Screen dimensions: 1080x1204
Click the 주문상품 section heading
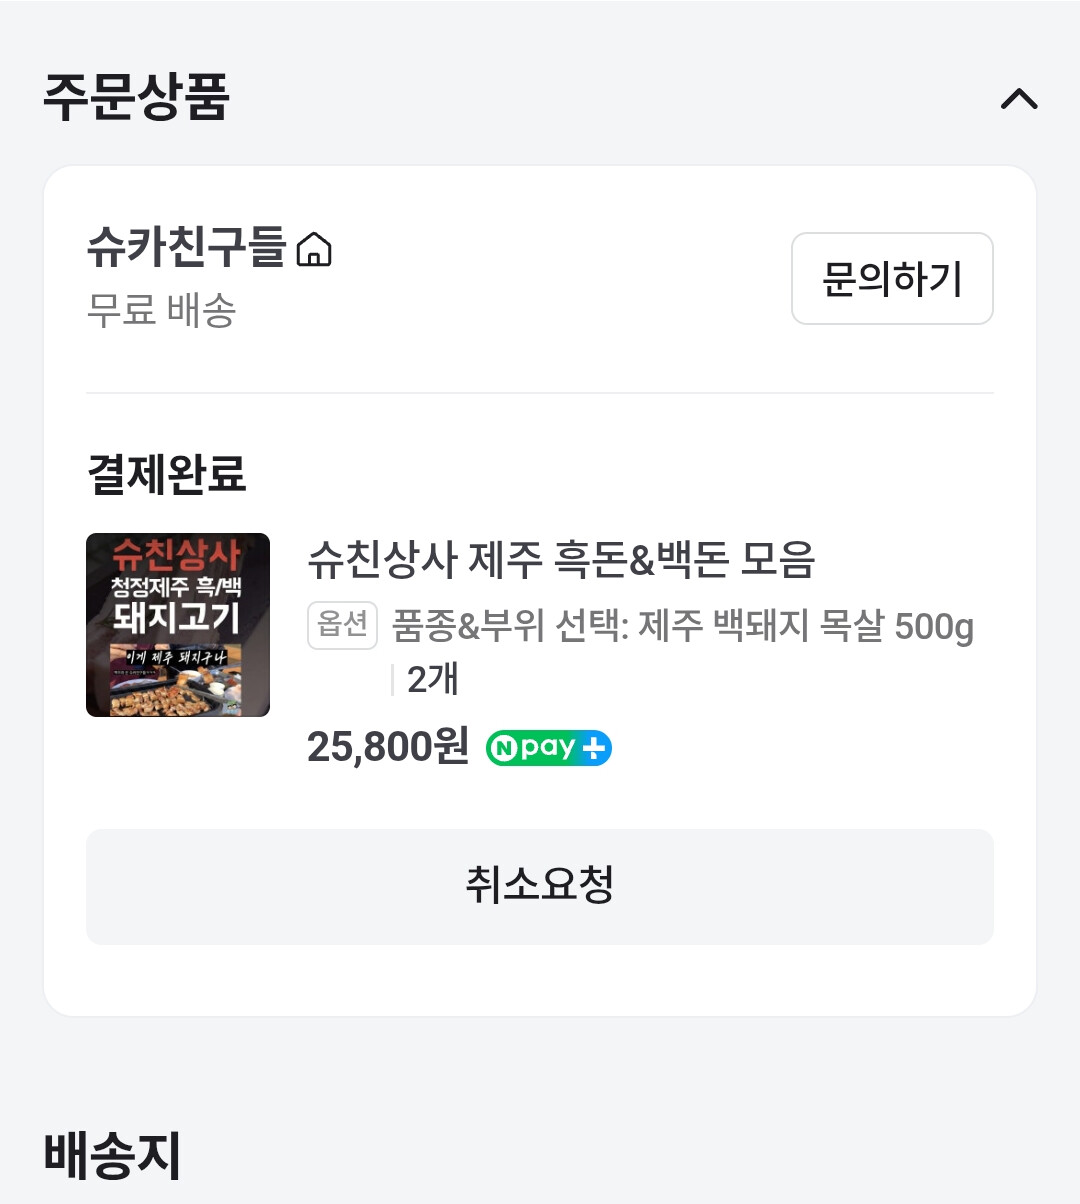(x=137, y=98)
